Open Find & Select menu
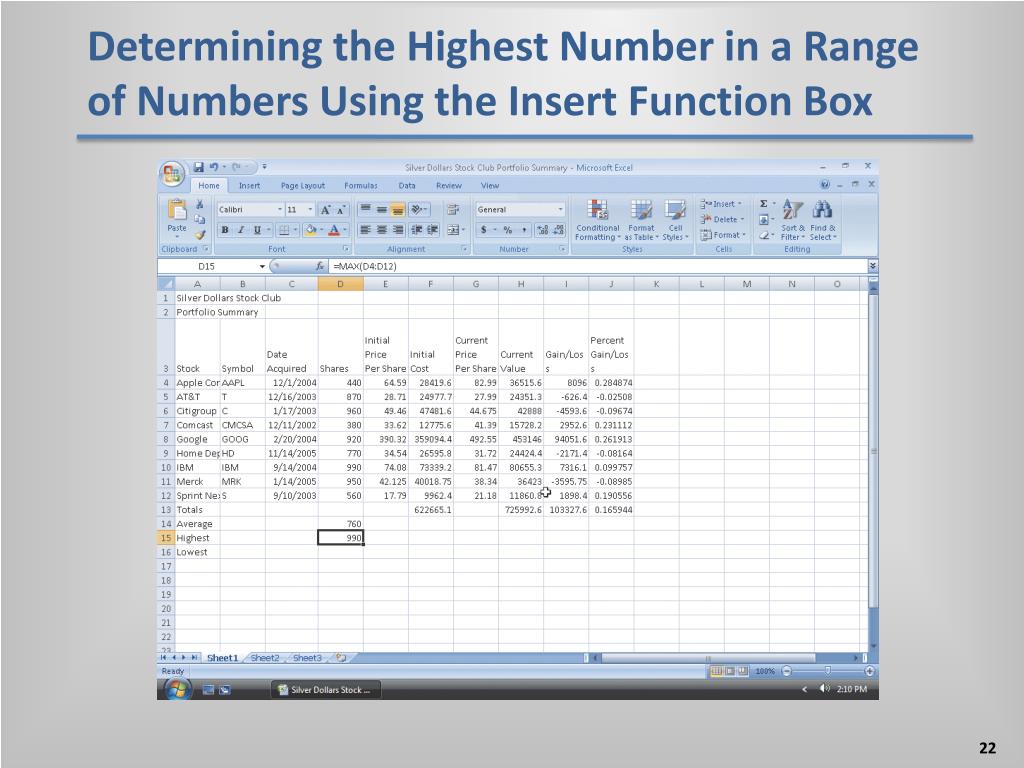The image size is (1024, 768). (823, 219)
